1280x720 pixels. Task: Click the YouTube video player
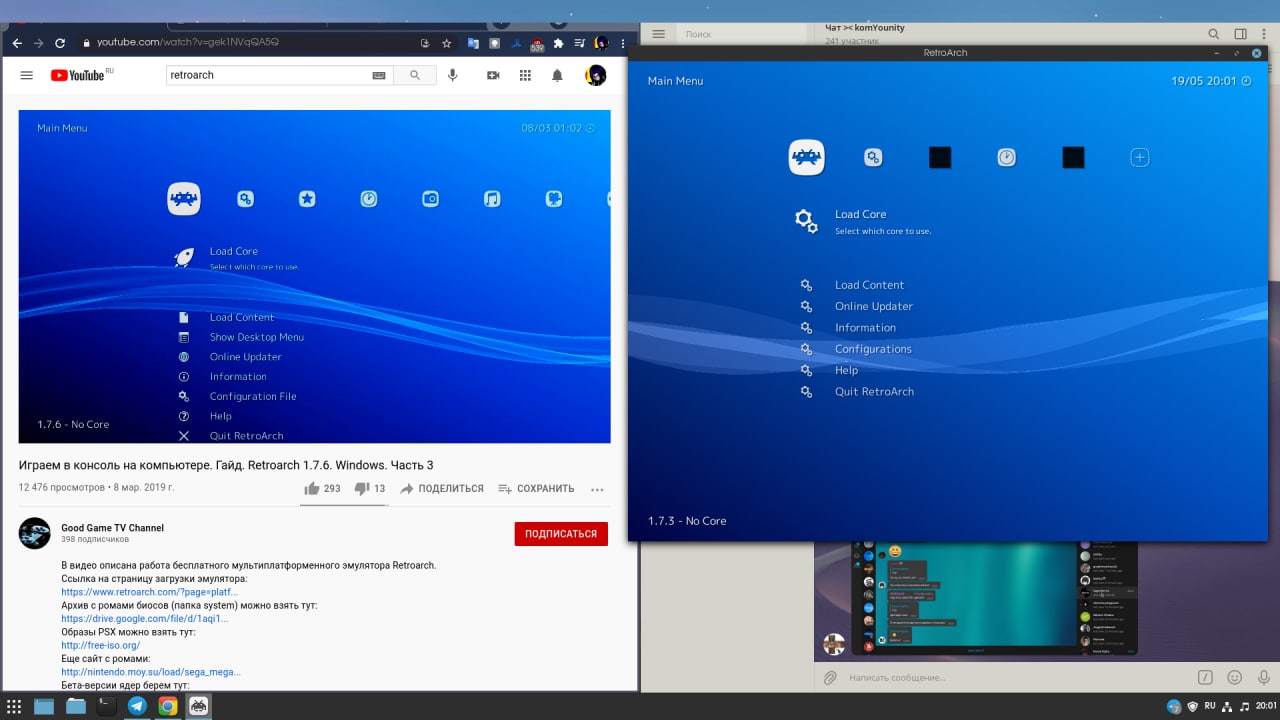pyautogui.click(x=314, y=276)
